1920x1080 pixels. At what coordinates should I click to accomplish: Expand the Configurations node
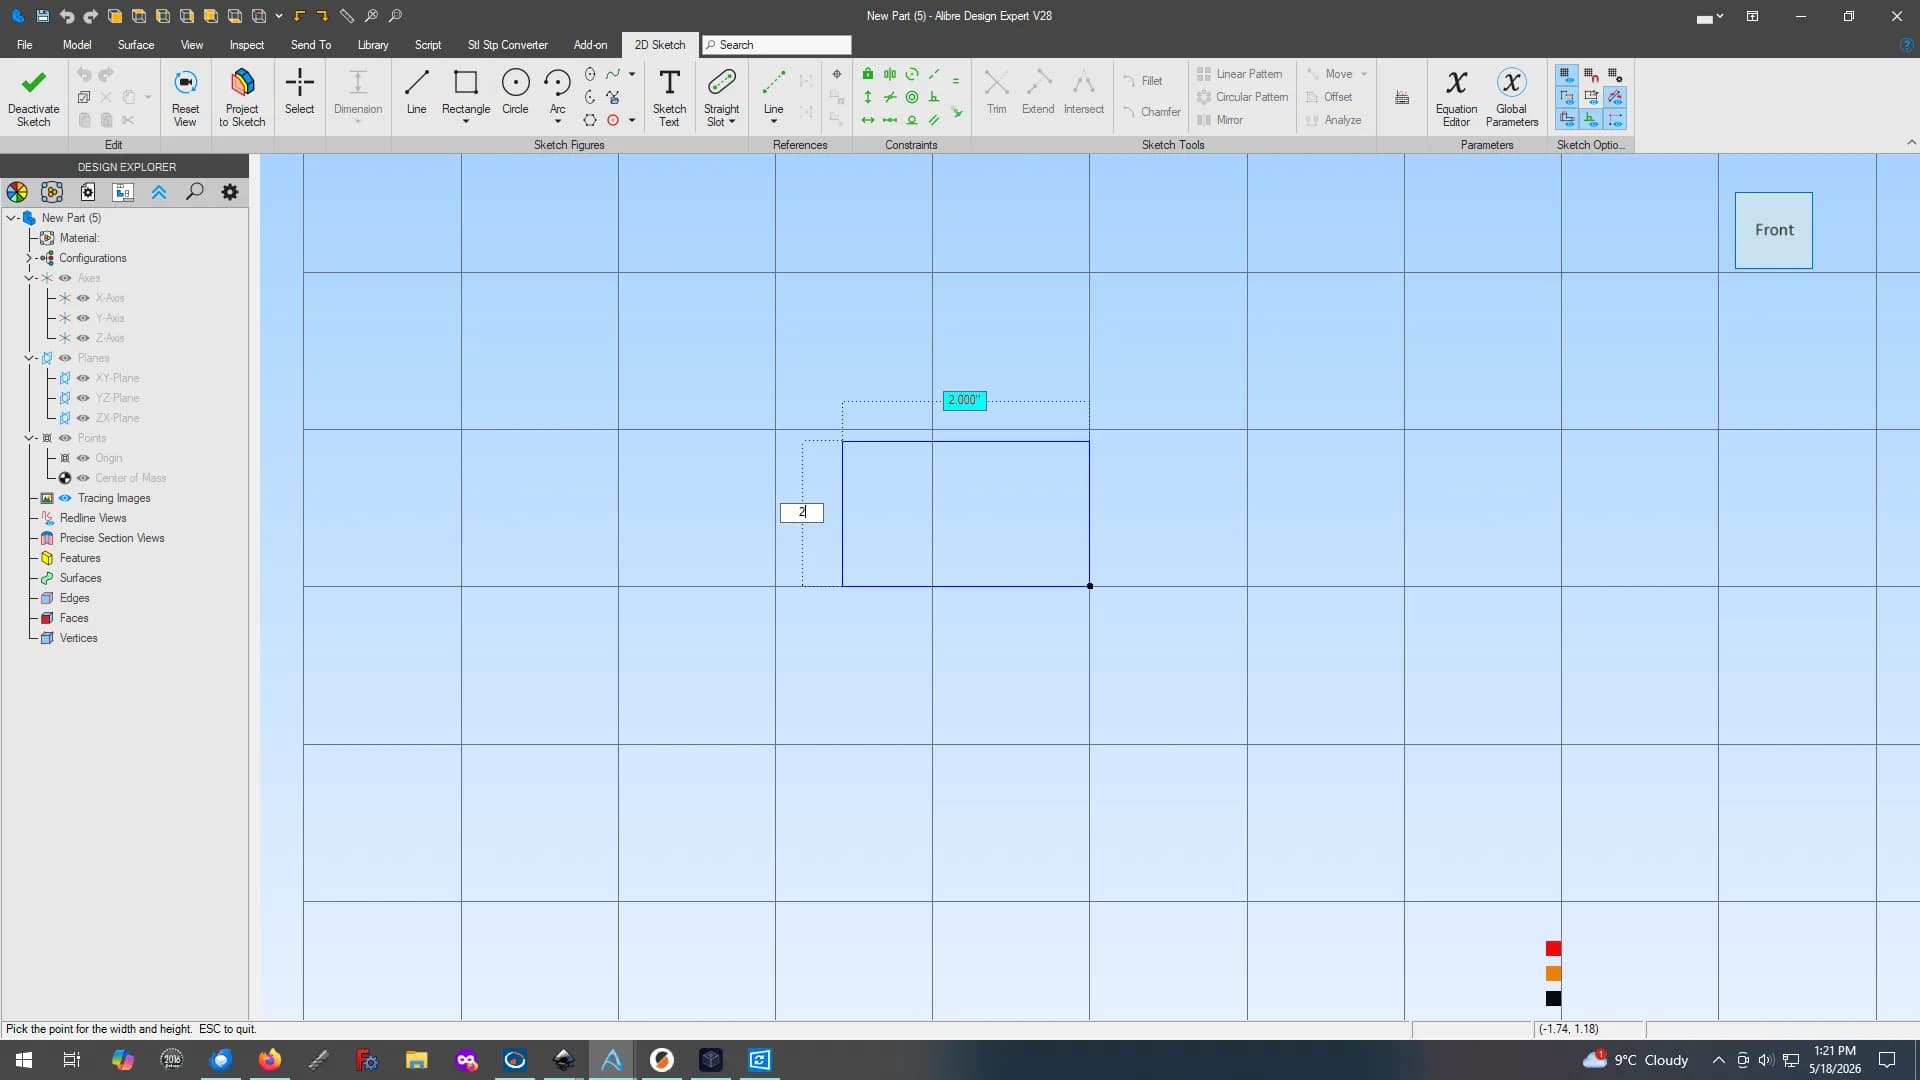[29, 258]
